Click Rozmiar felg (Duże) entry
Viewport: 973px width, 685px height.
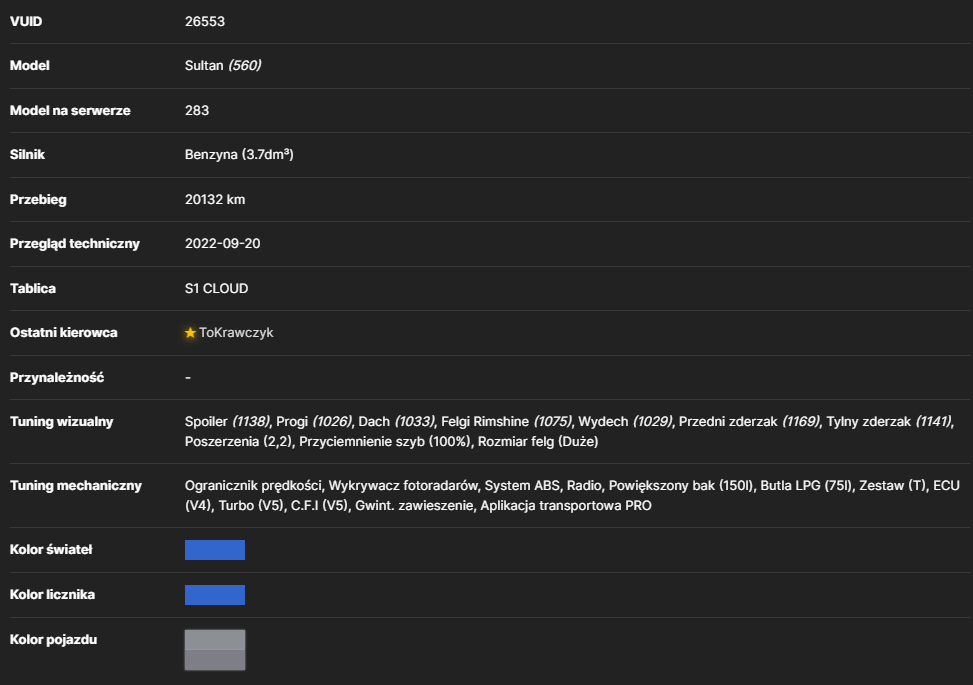click(538, 441)
